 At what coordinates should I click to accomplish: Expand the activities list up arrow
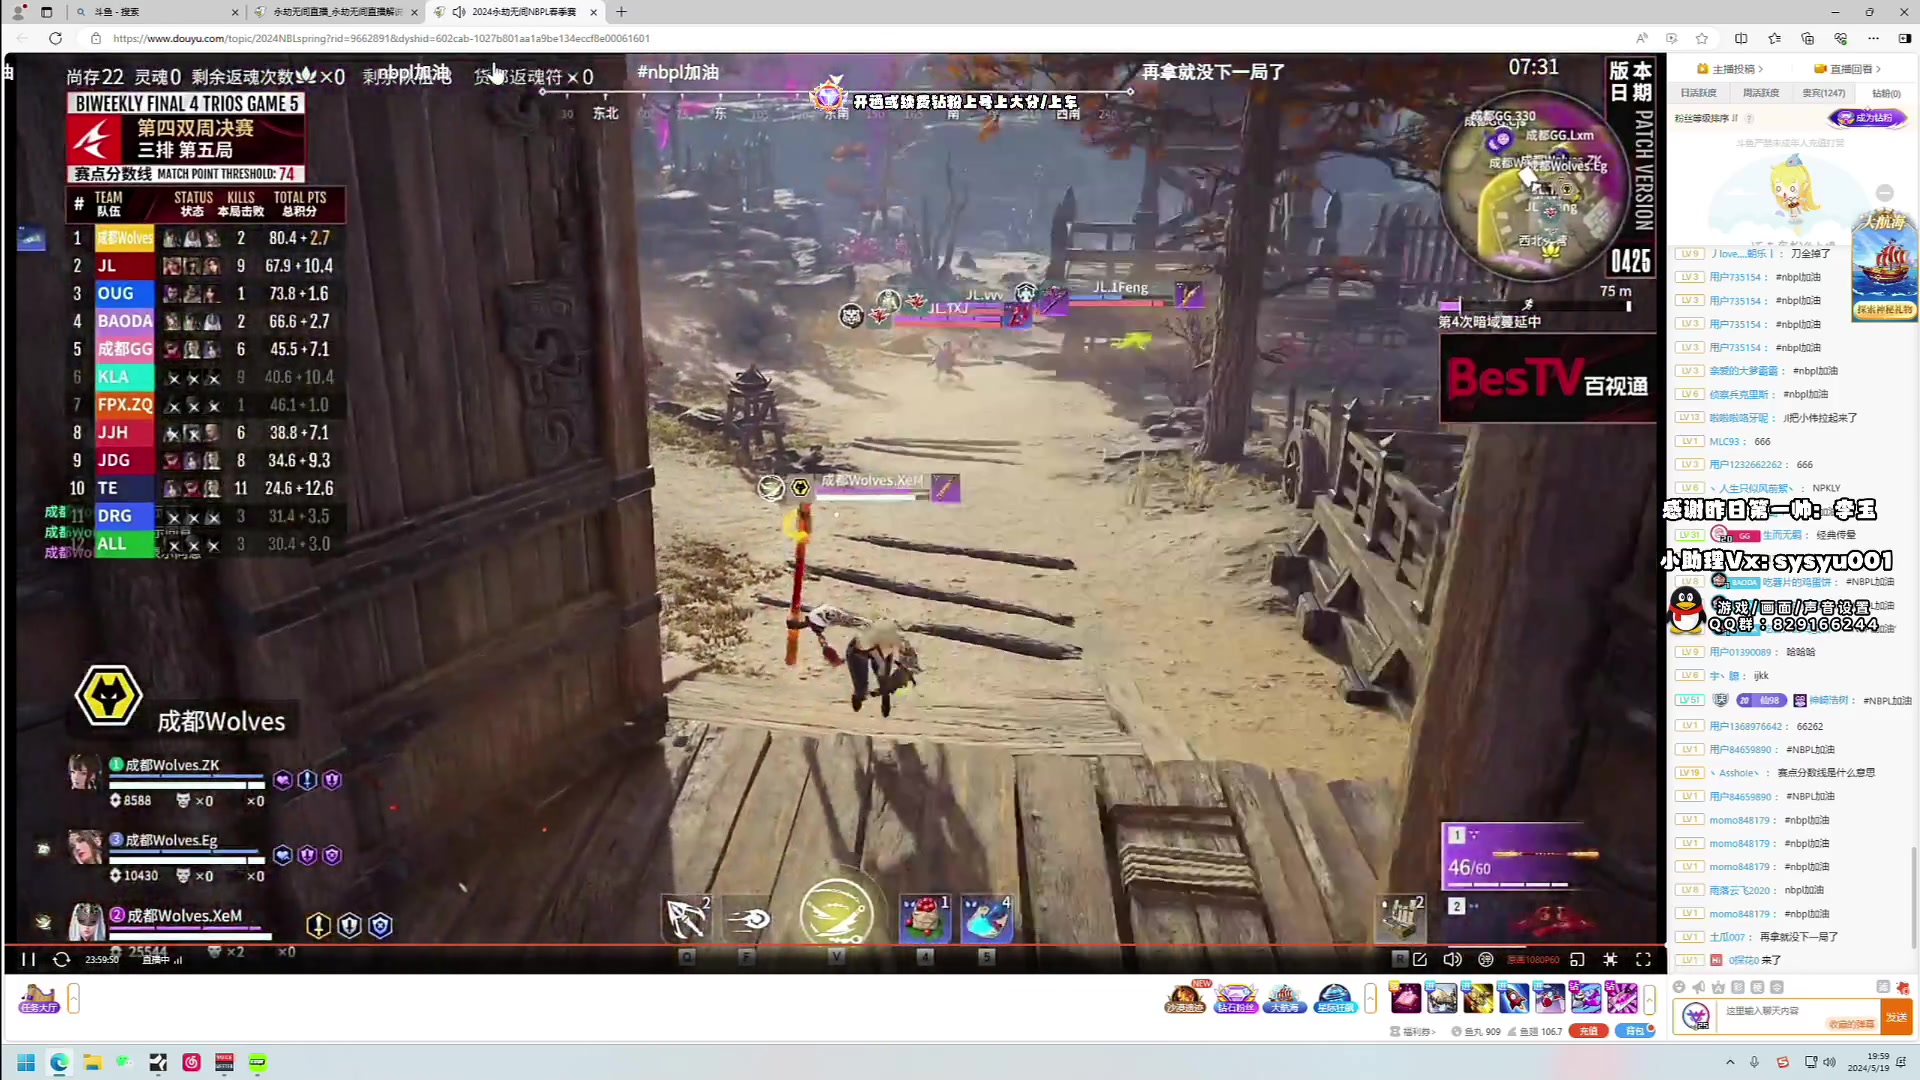point(1370,998)
